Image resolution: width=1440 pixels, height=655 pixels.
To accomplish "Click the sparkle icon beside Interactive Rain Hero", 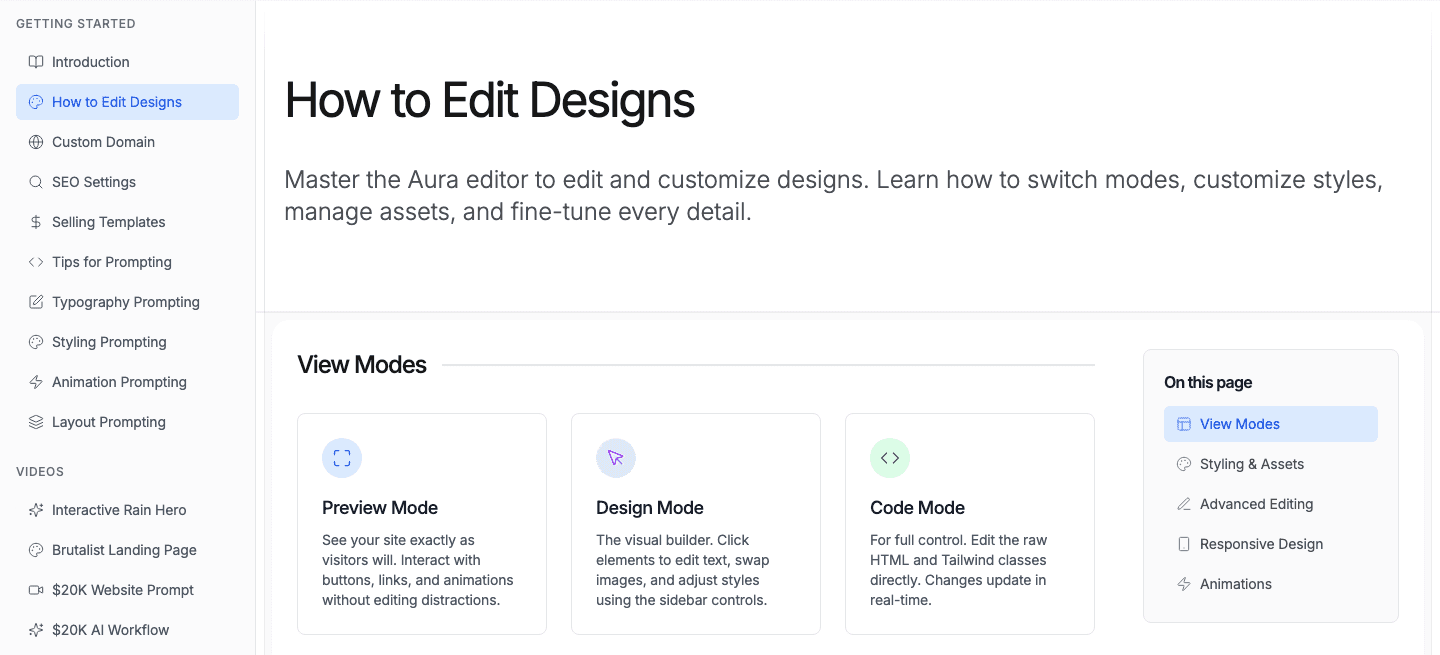I will pos(36,510).
